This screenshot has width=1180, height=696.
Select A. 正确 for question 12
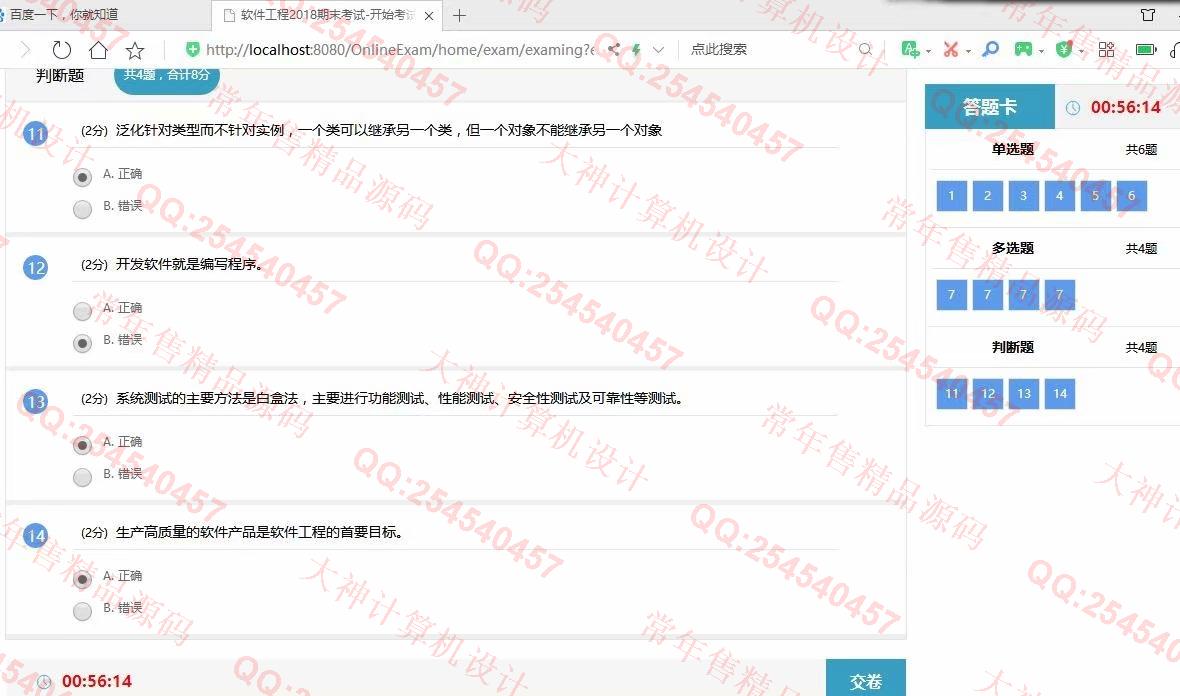coord(83,311)
